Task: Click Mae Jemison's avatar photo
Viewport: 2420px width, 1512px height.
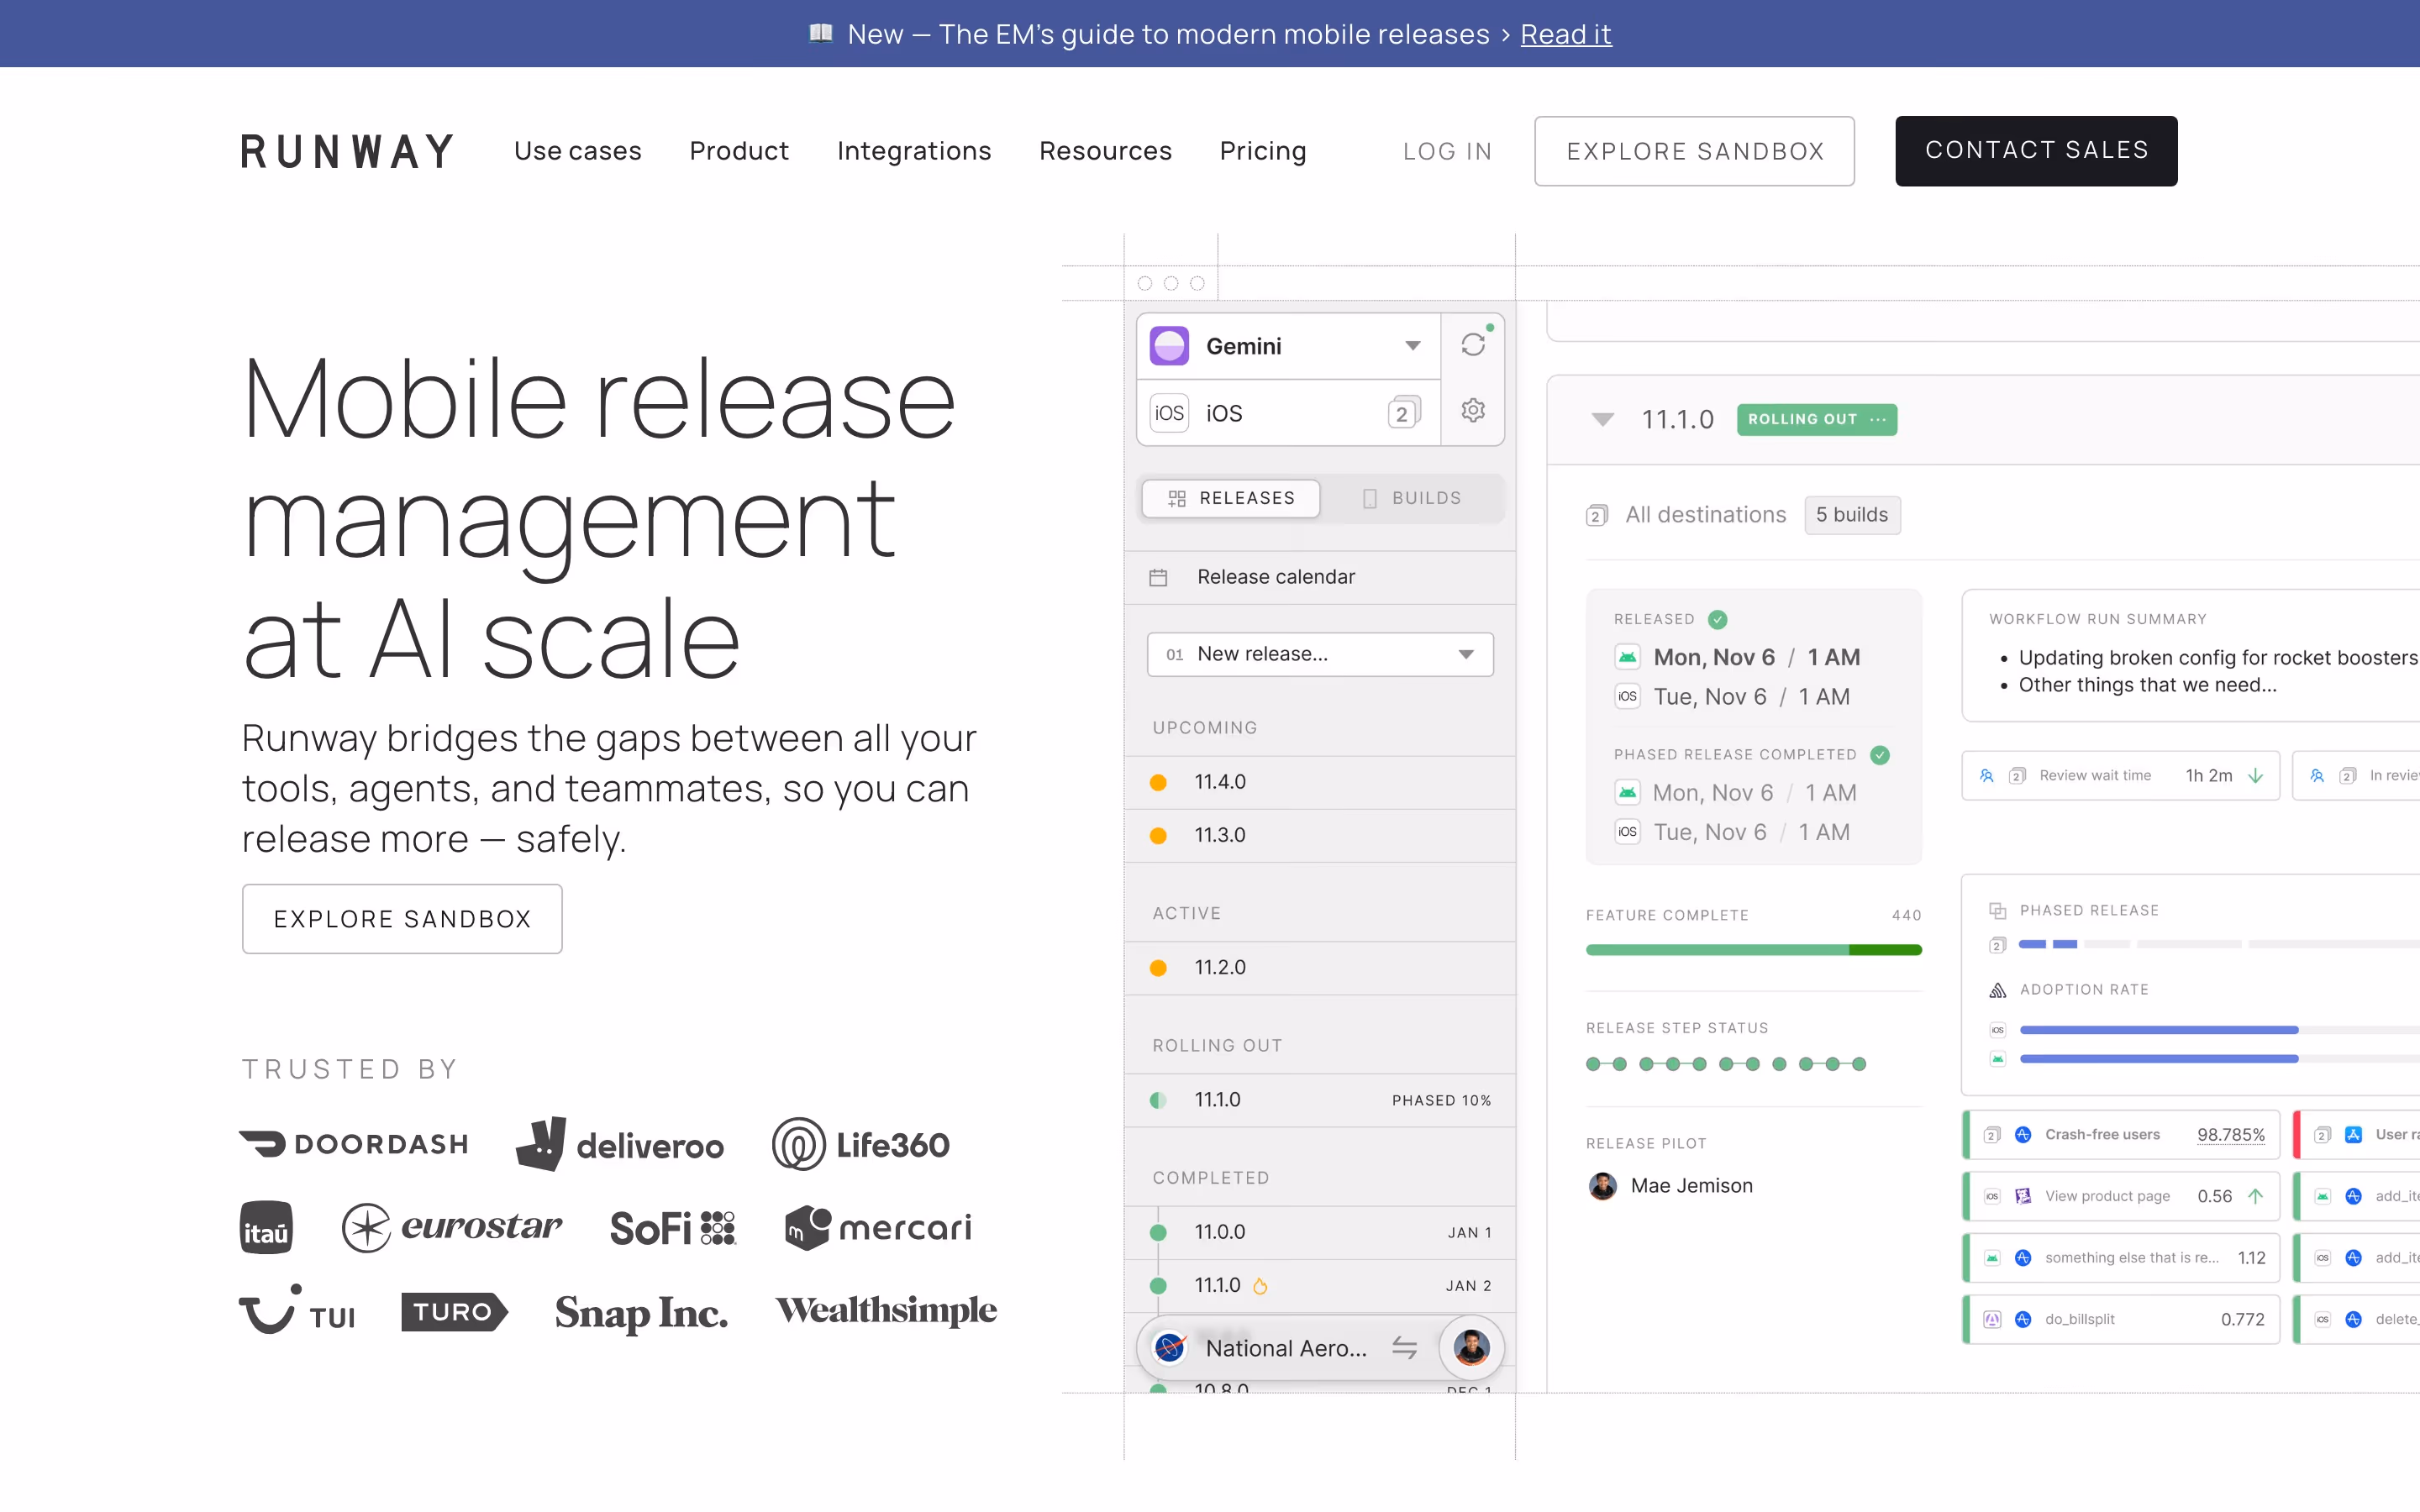Action: pyautogui.click(x=1602, y=1186)
